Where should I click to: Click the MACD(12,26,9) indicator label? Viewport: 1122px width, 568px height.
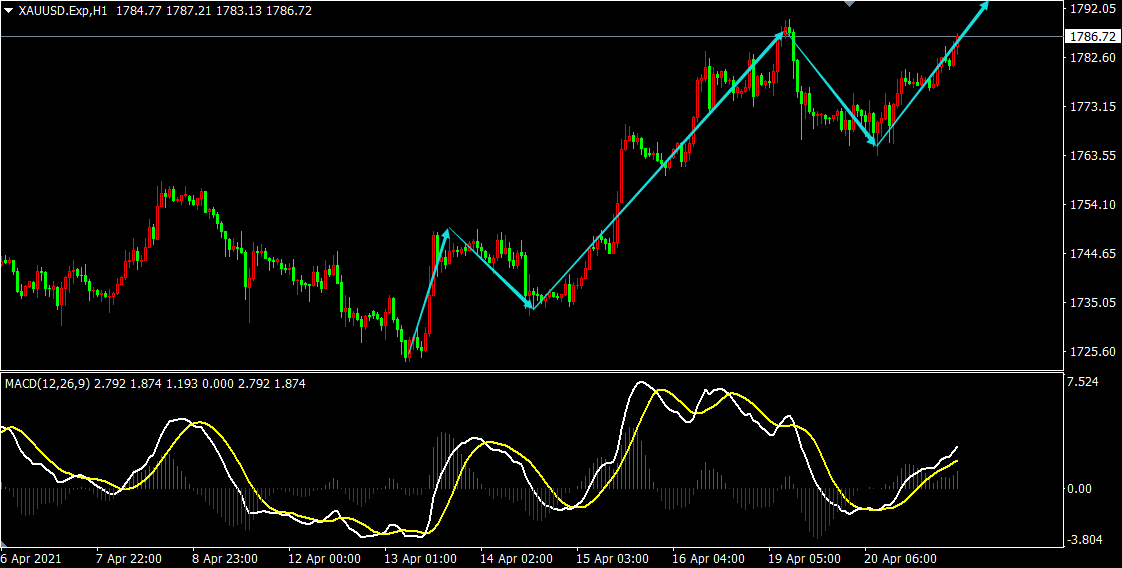coord(47,383)
